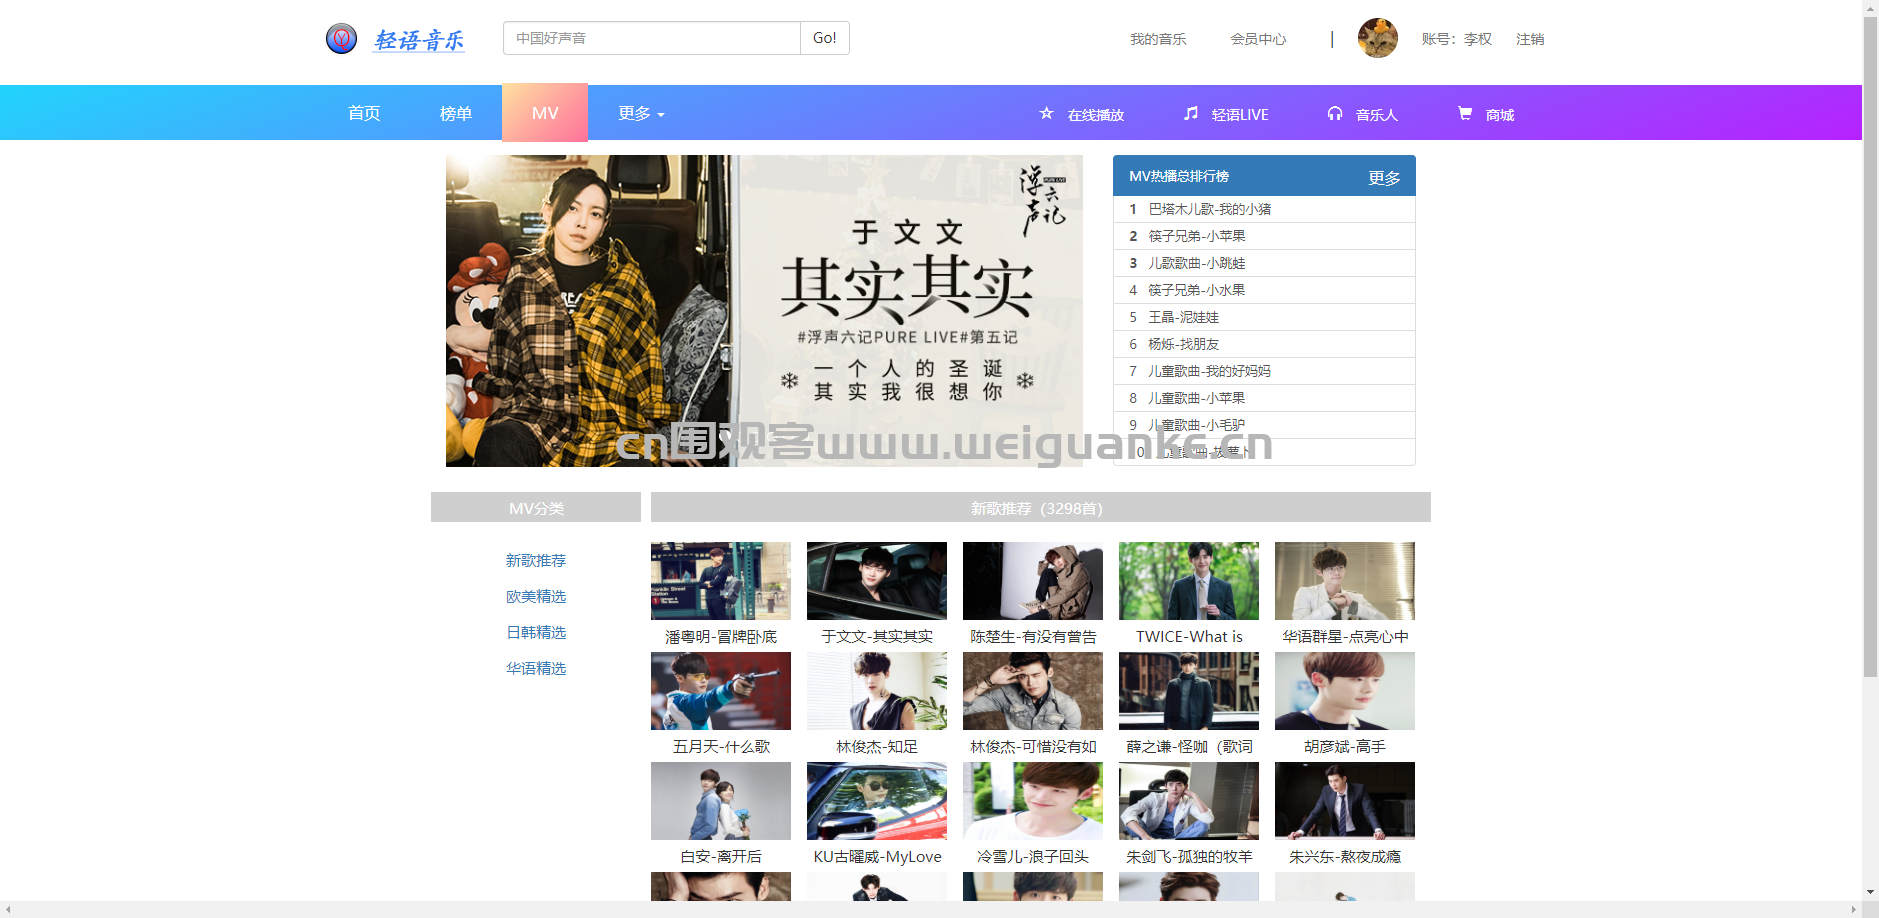Click the Go! search button

825,38
